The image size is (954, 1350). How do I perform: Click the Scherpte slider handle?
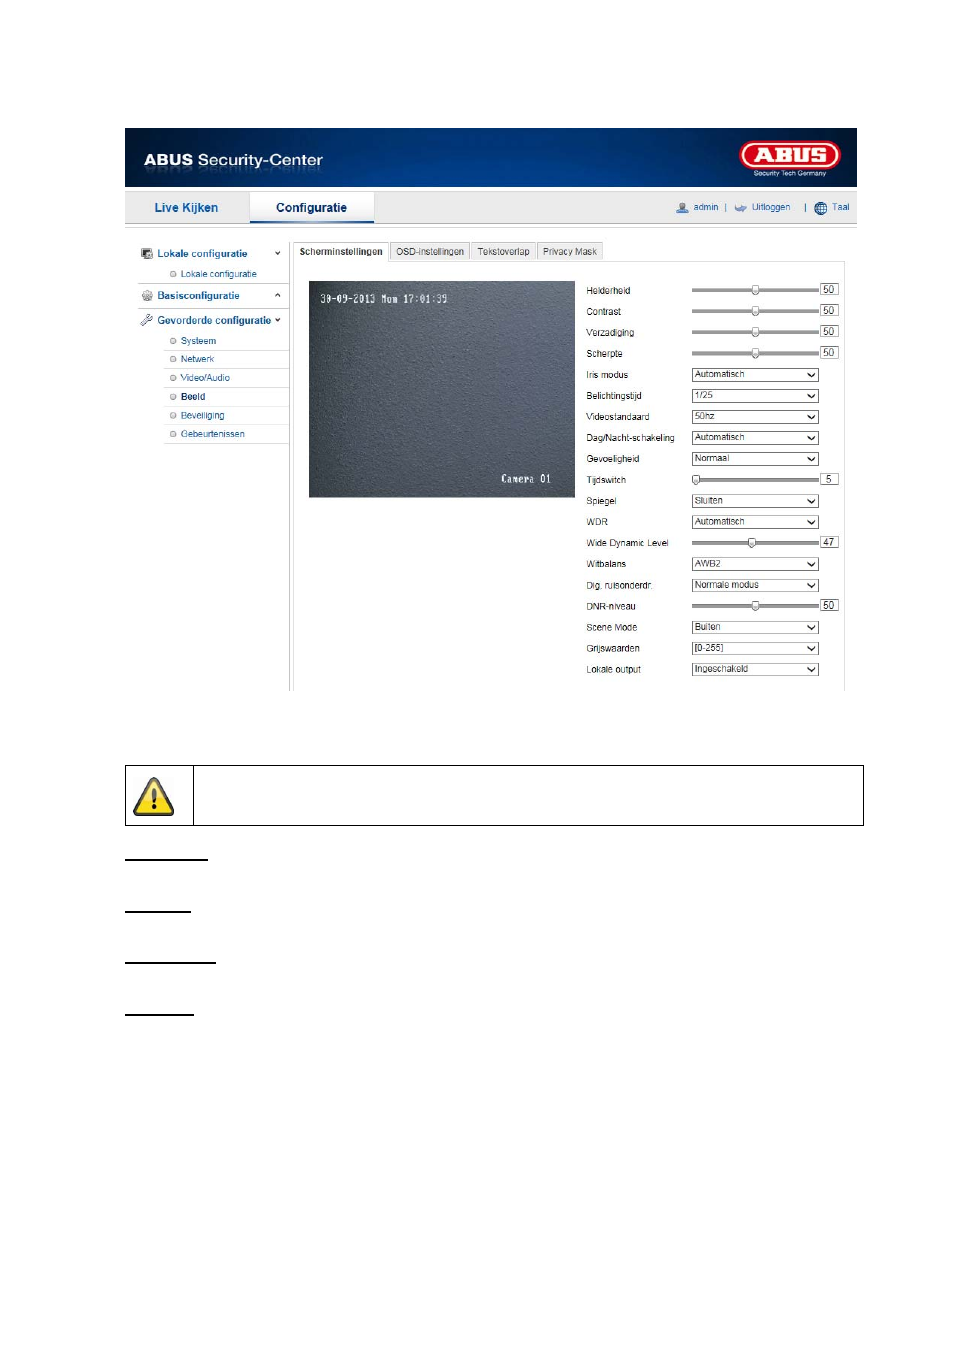pyautogui.click(x=755, y=353)
